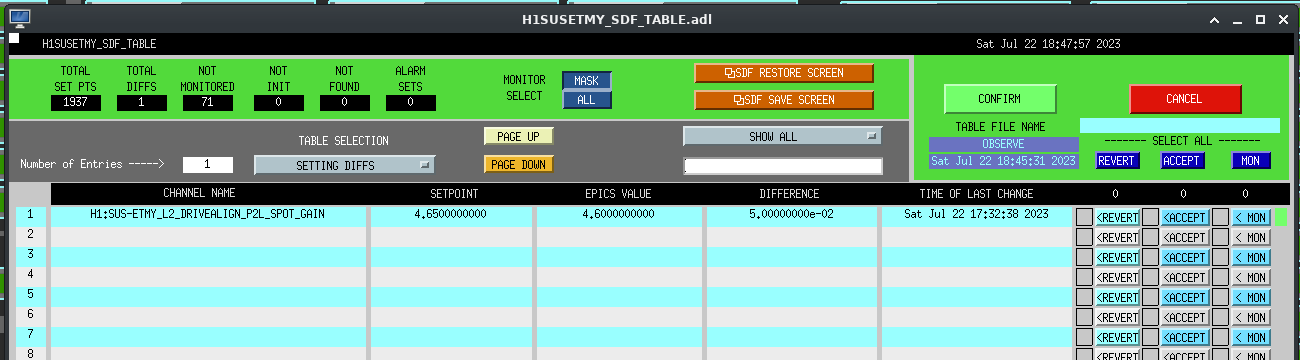Open the SETTING DIFFS table selection dropdown

tap(345, 165)
